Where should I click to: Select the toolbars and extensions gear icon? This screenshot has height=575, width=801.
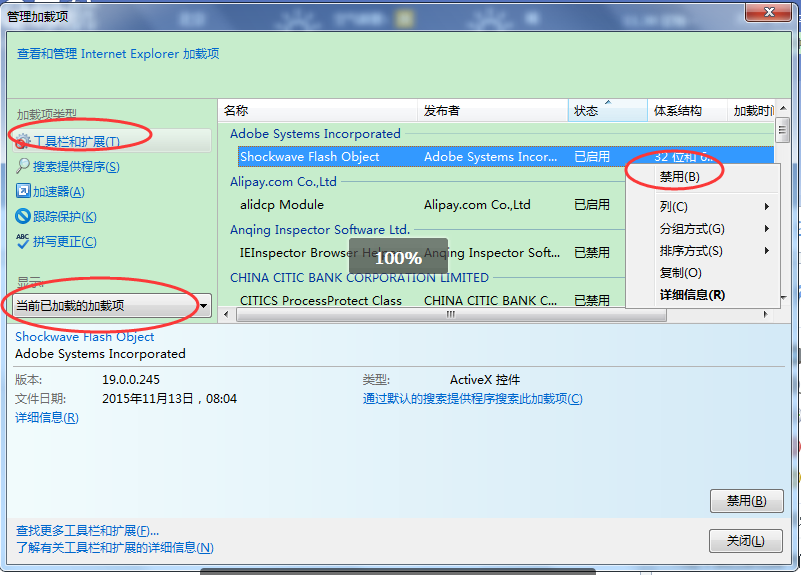tap(24, 142)
